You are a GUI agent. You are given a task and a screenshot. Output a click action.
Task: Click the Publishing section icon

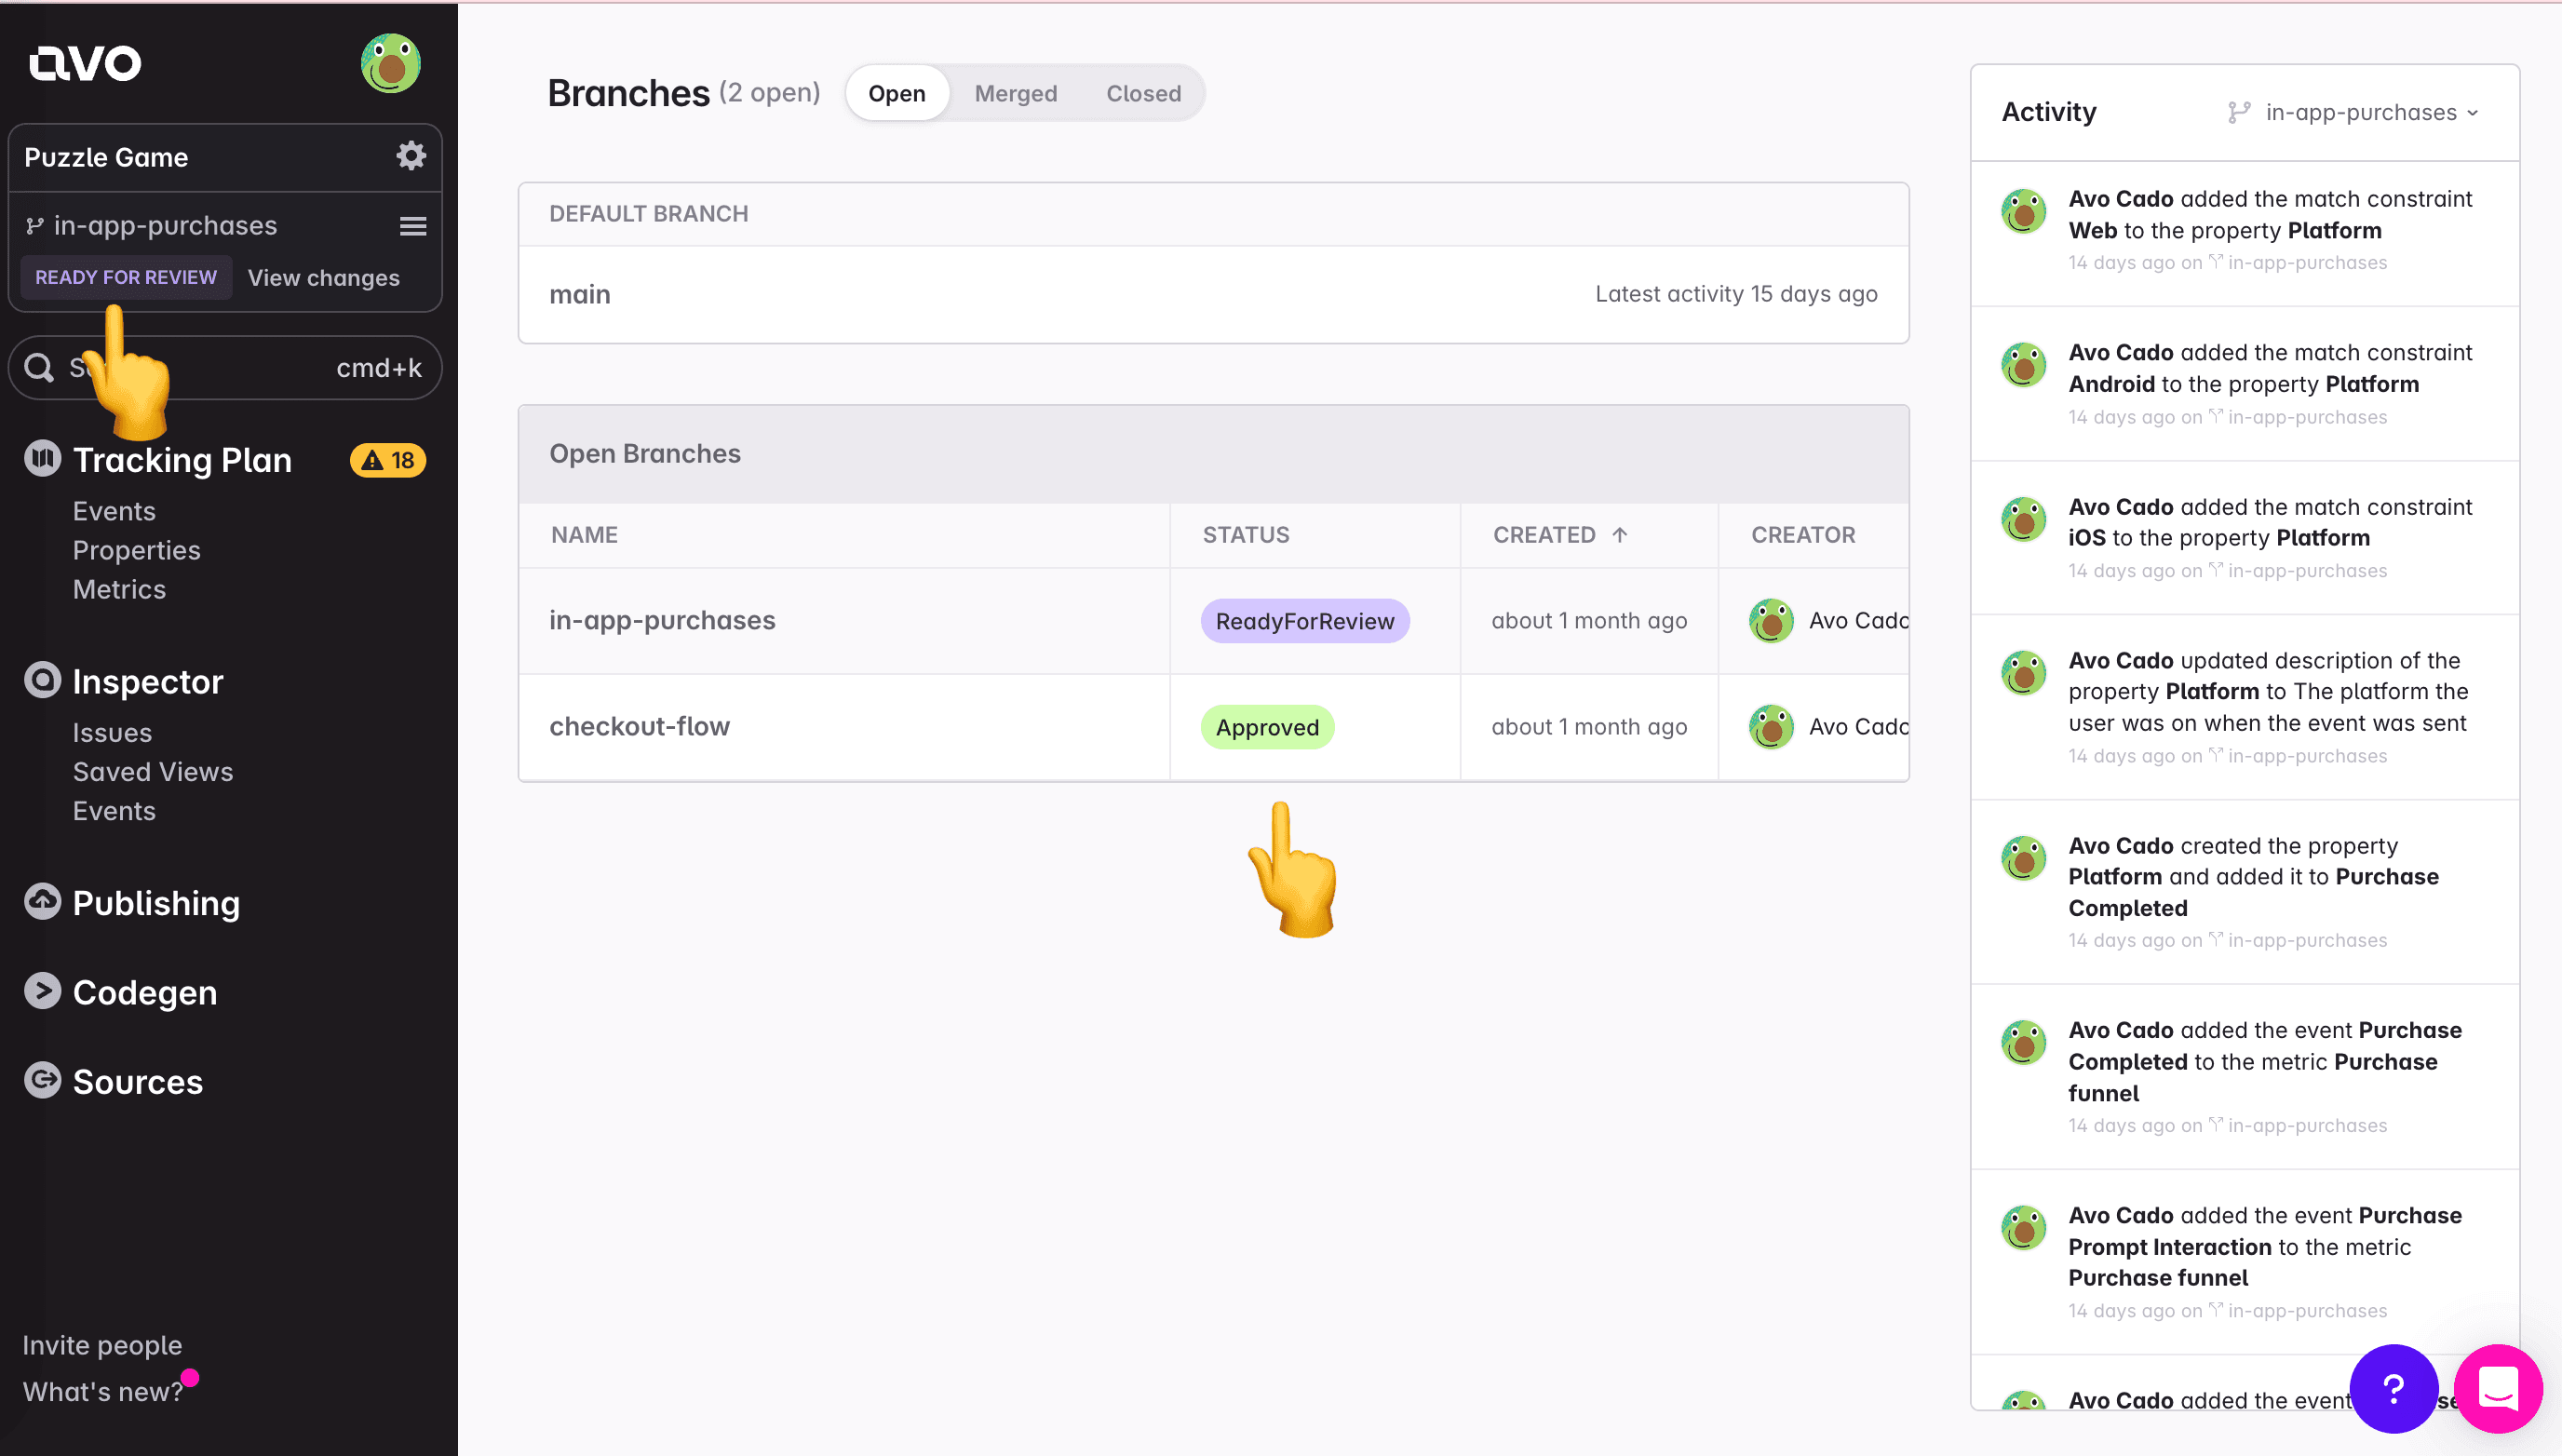[40, 903]
